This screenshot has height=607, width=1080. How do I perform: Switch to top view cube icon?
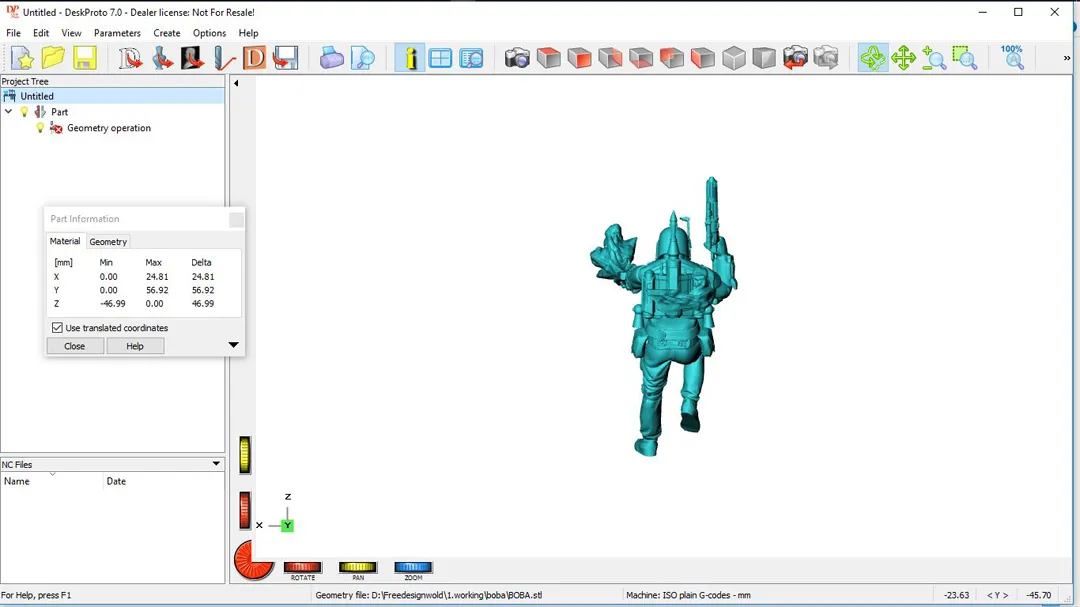(x=548, y=59)
